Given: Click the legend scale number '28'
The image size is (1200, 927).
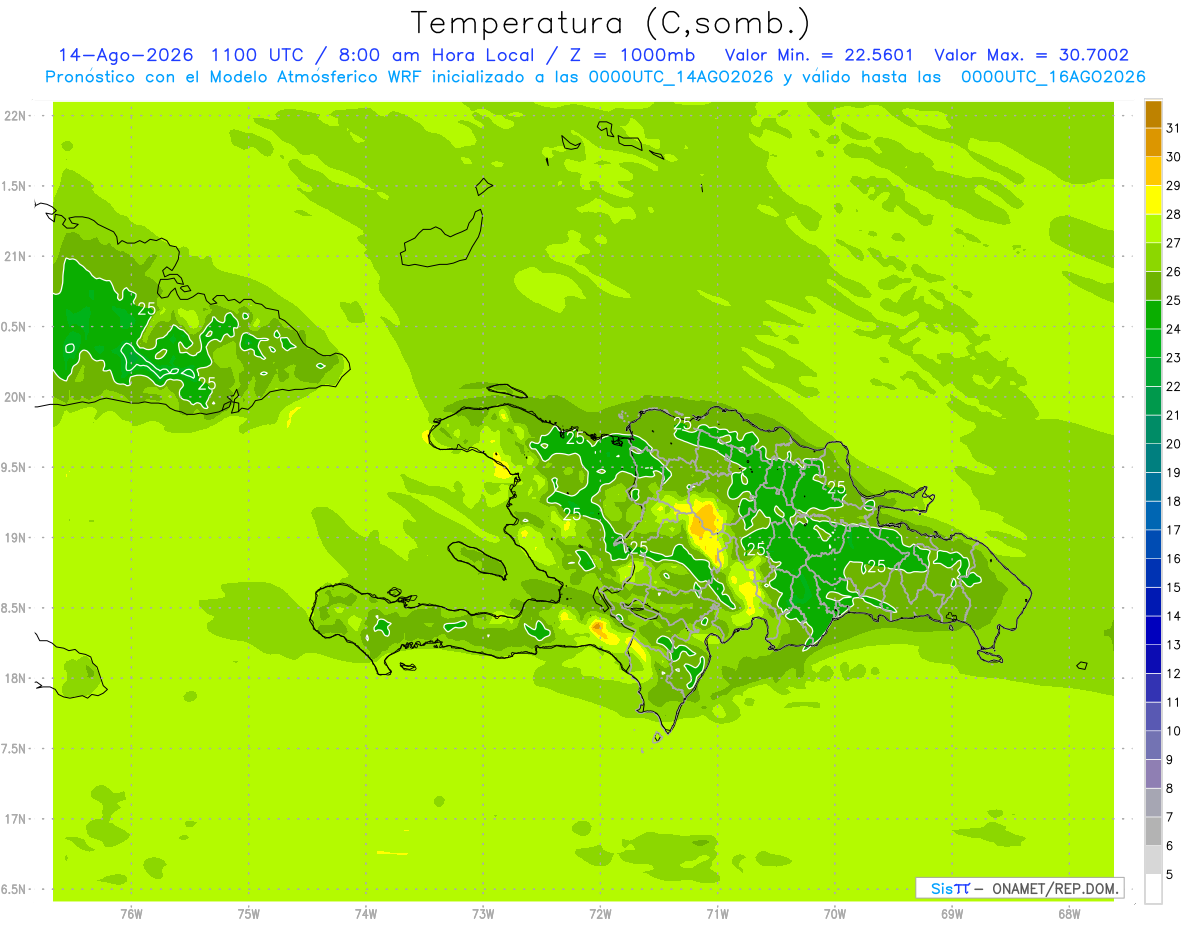Looking at the screenshot, I should pos(1173,215).
